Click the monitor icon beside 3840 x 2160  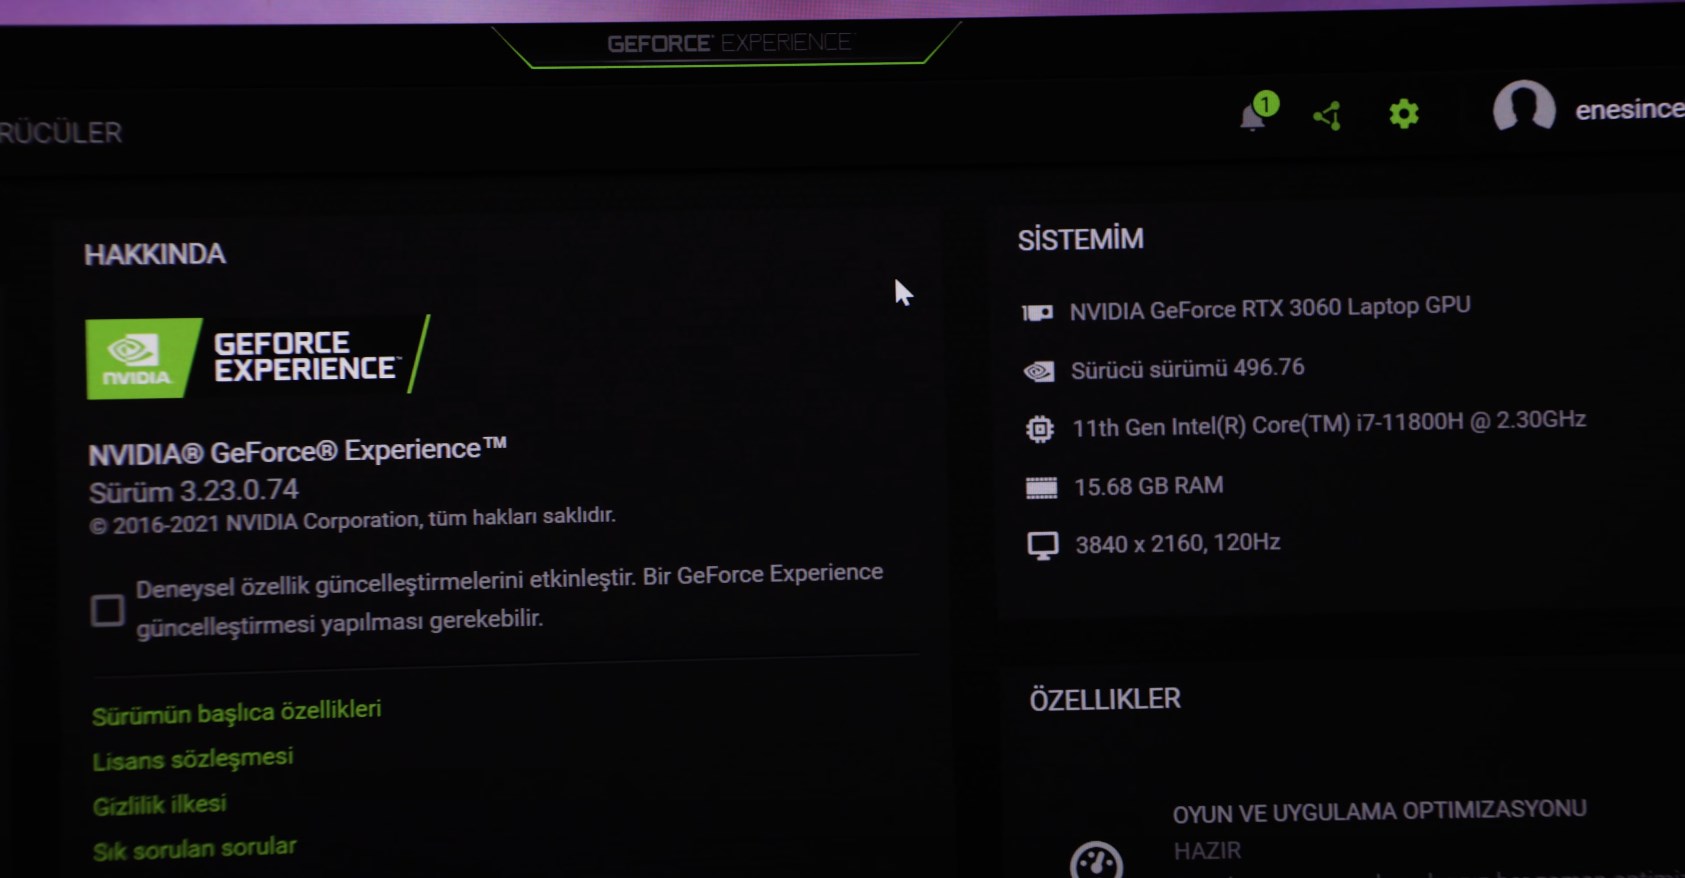tap(1042, 546)
